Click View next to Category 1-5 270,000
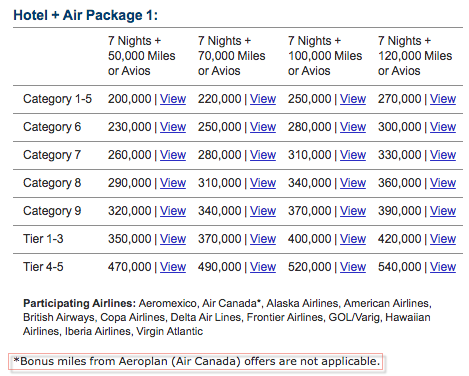Image resolution: width=469 pixels, height=376 pixels. coord(443,99)
